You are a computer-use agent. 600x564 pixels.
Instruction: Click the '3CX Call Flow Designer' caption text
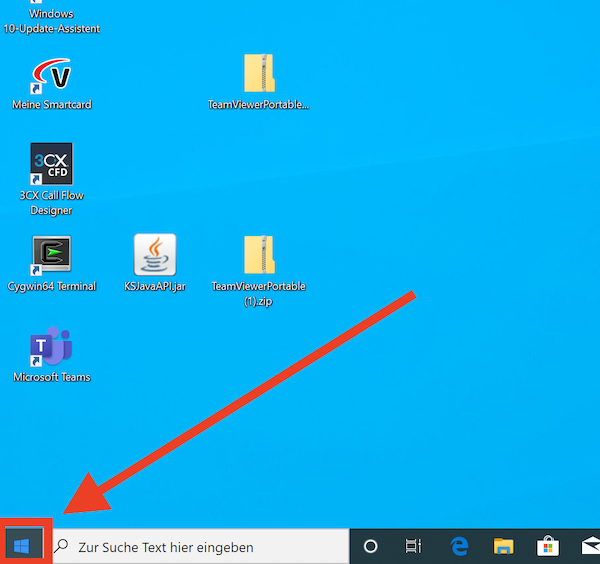click(52, 203)
